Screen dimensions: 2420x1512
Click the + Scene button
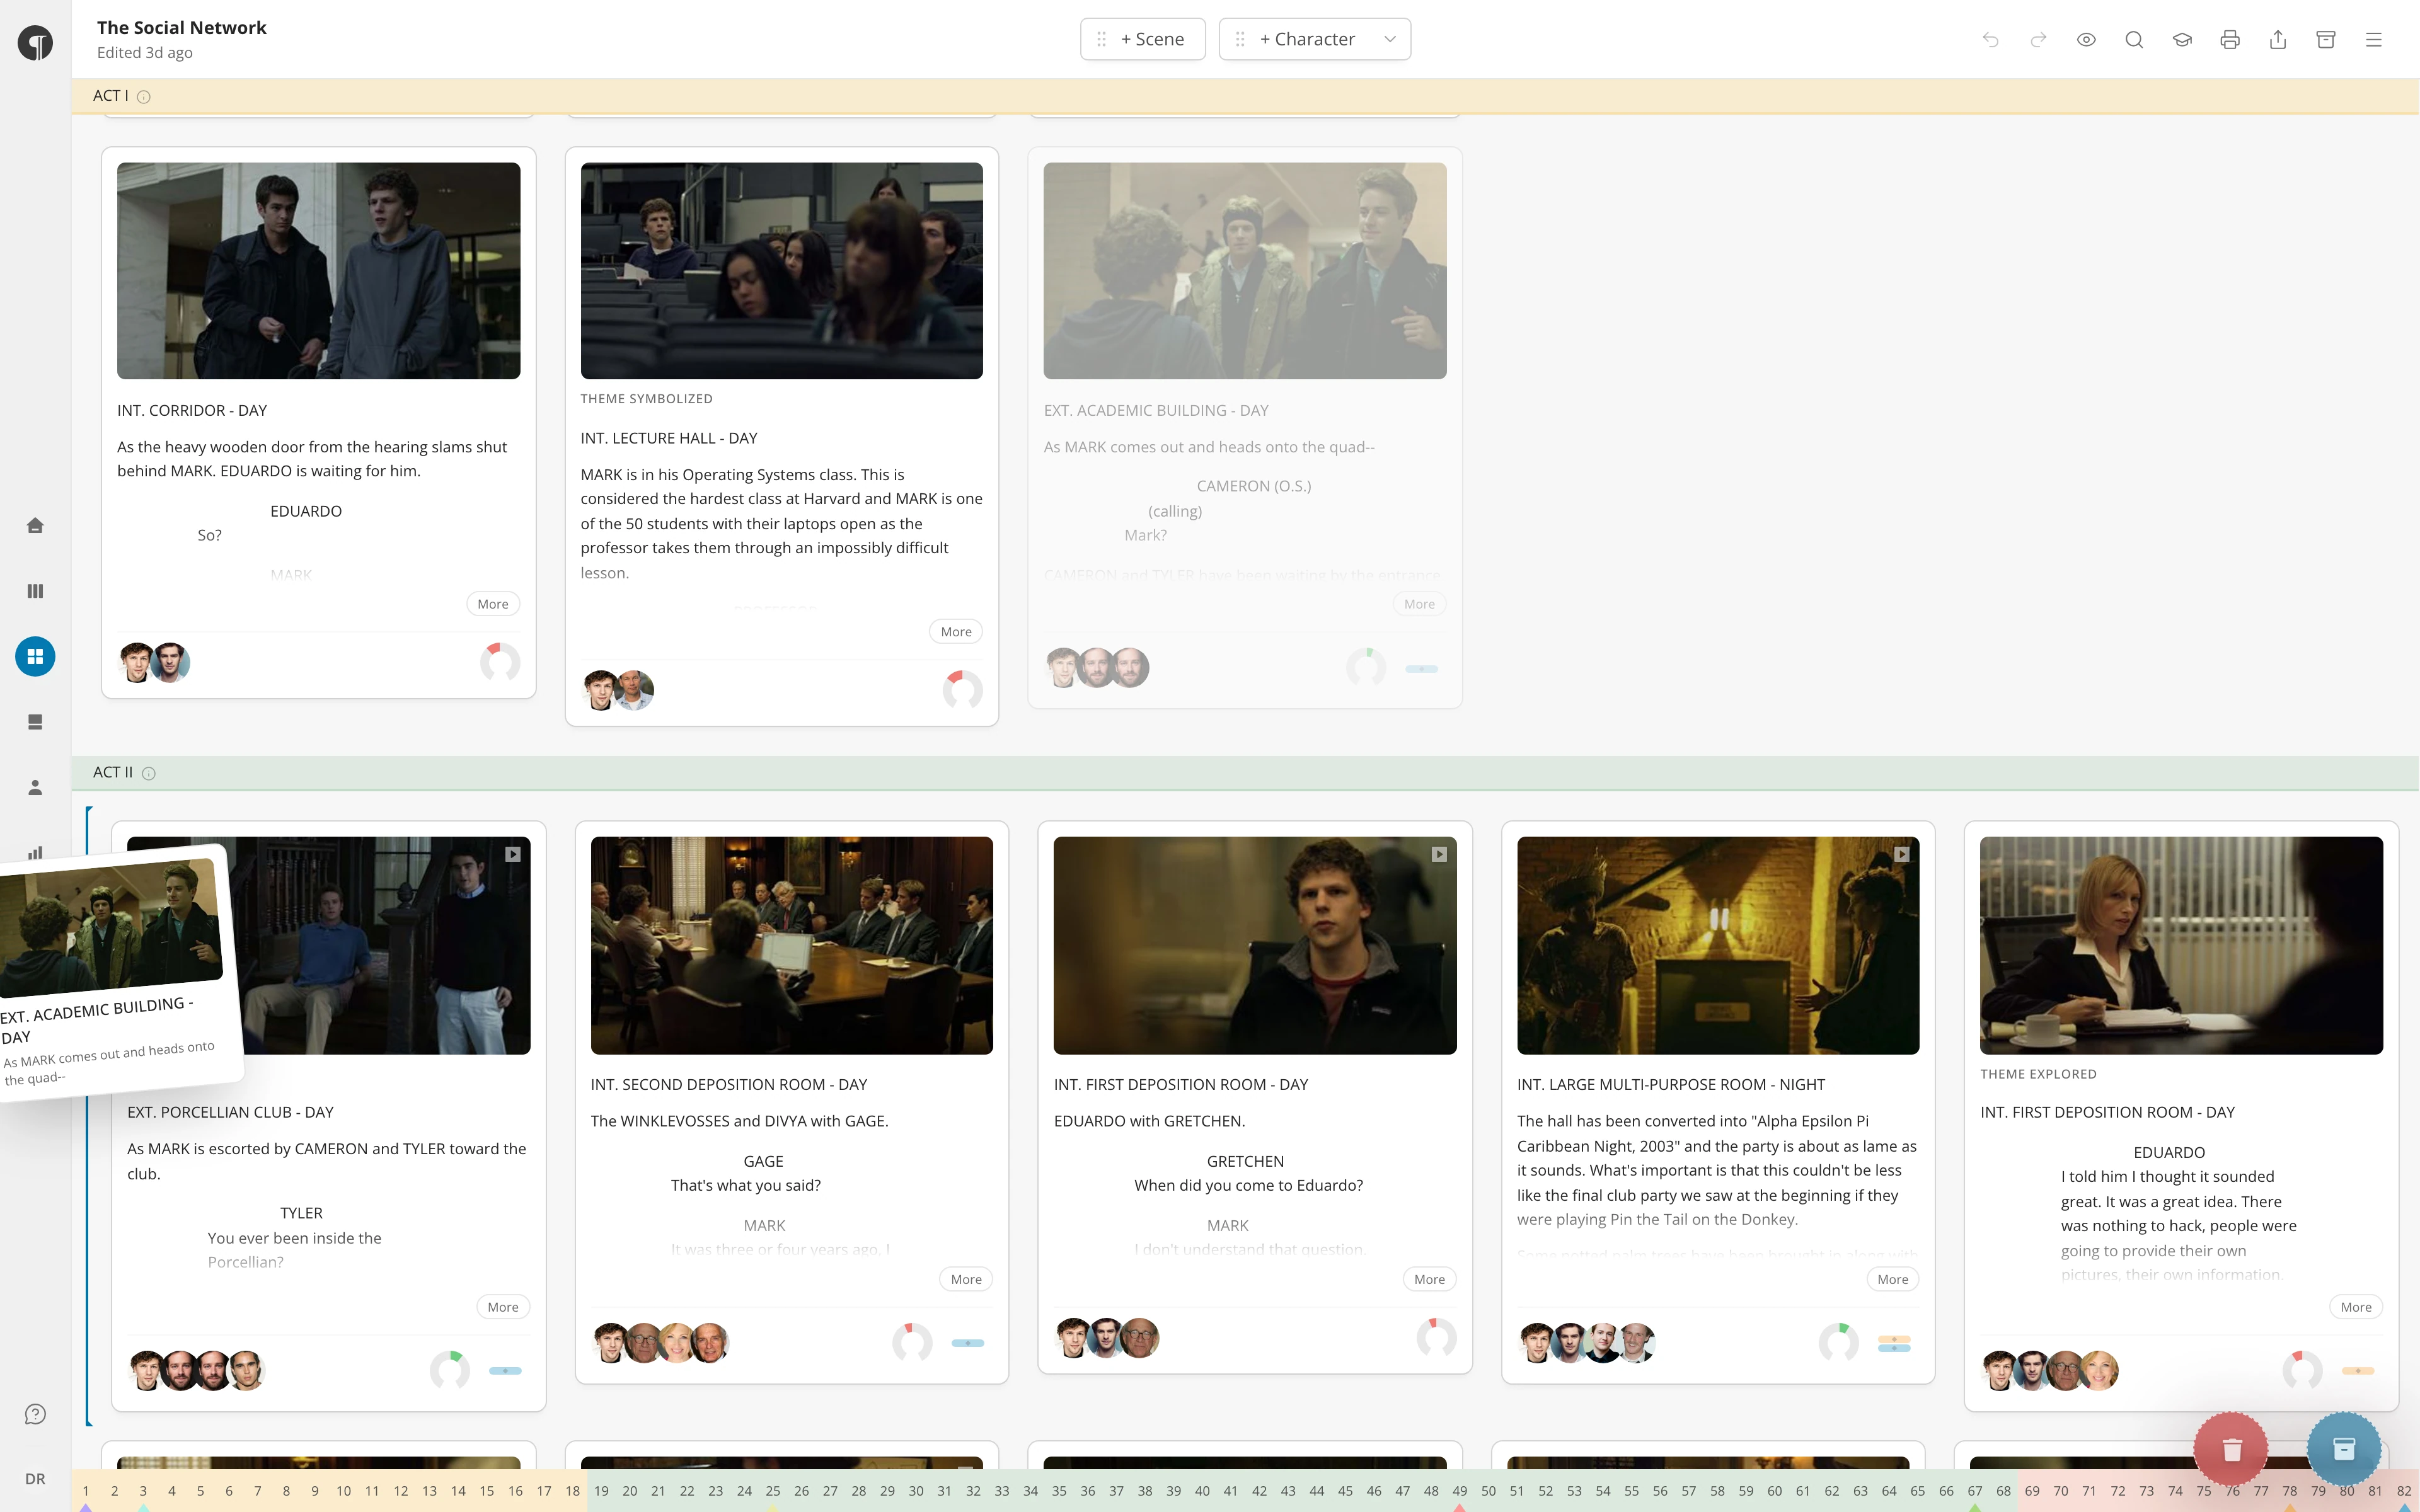tap(1143, 39)
